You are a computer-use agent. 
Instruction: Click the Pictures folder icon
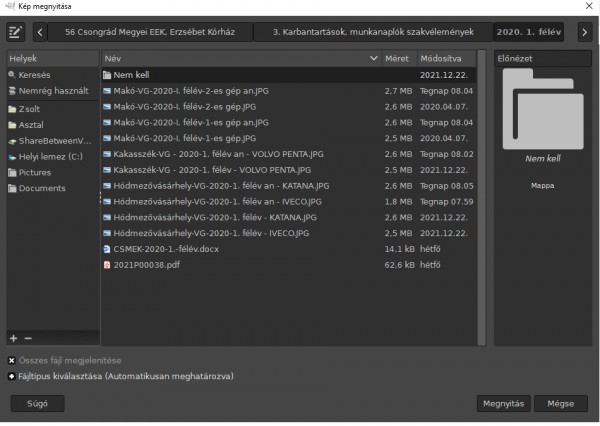(x=12, y=173)
